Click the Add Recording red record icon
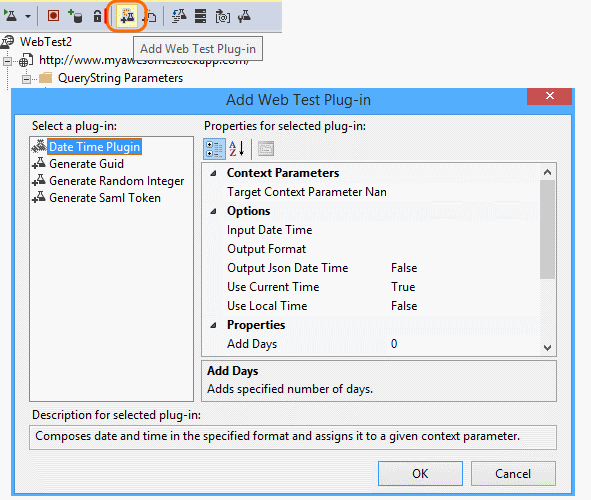 click(53, 16)
